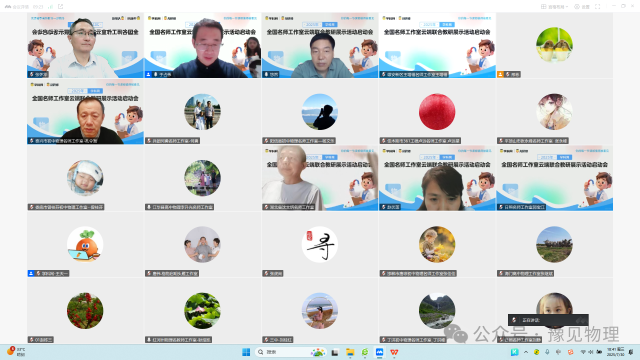Click the taskbar search box
The image size is (640, 360).
coord(291,352)
